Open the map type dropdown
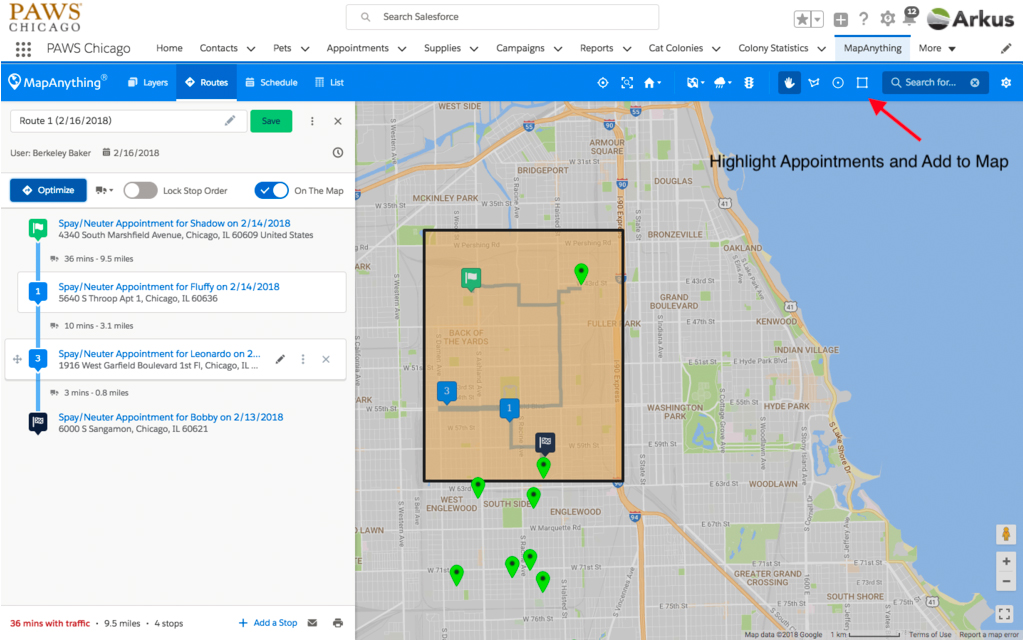 [x=695, y=83]
